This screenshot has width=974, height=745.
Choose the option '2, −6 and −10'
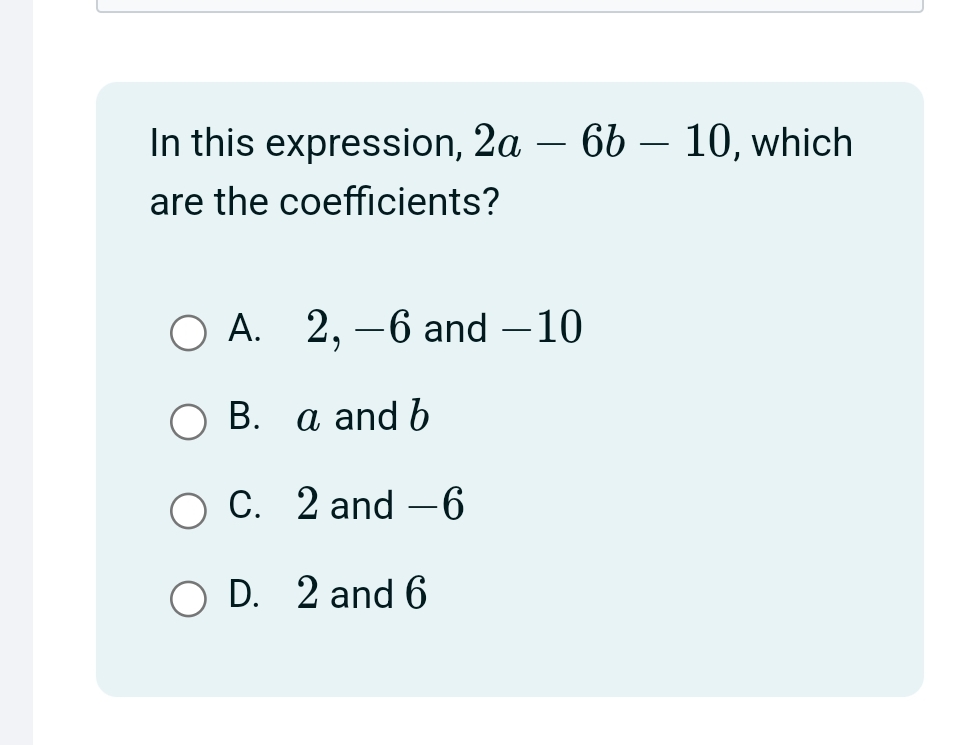pos(443,327)
